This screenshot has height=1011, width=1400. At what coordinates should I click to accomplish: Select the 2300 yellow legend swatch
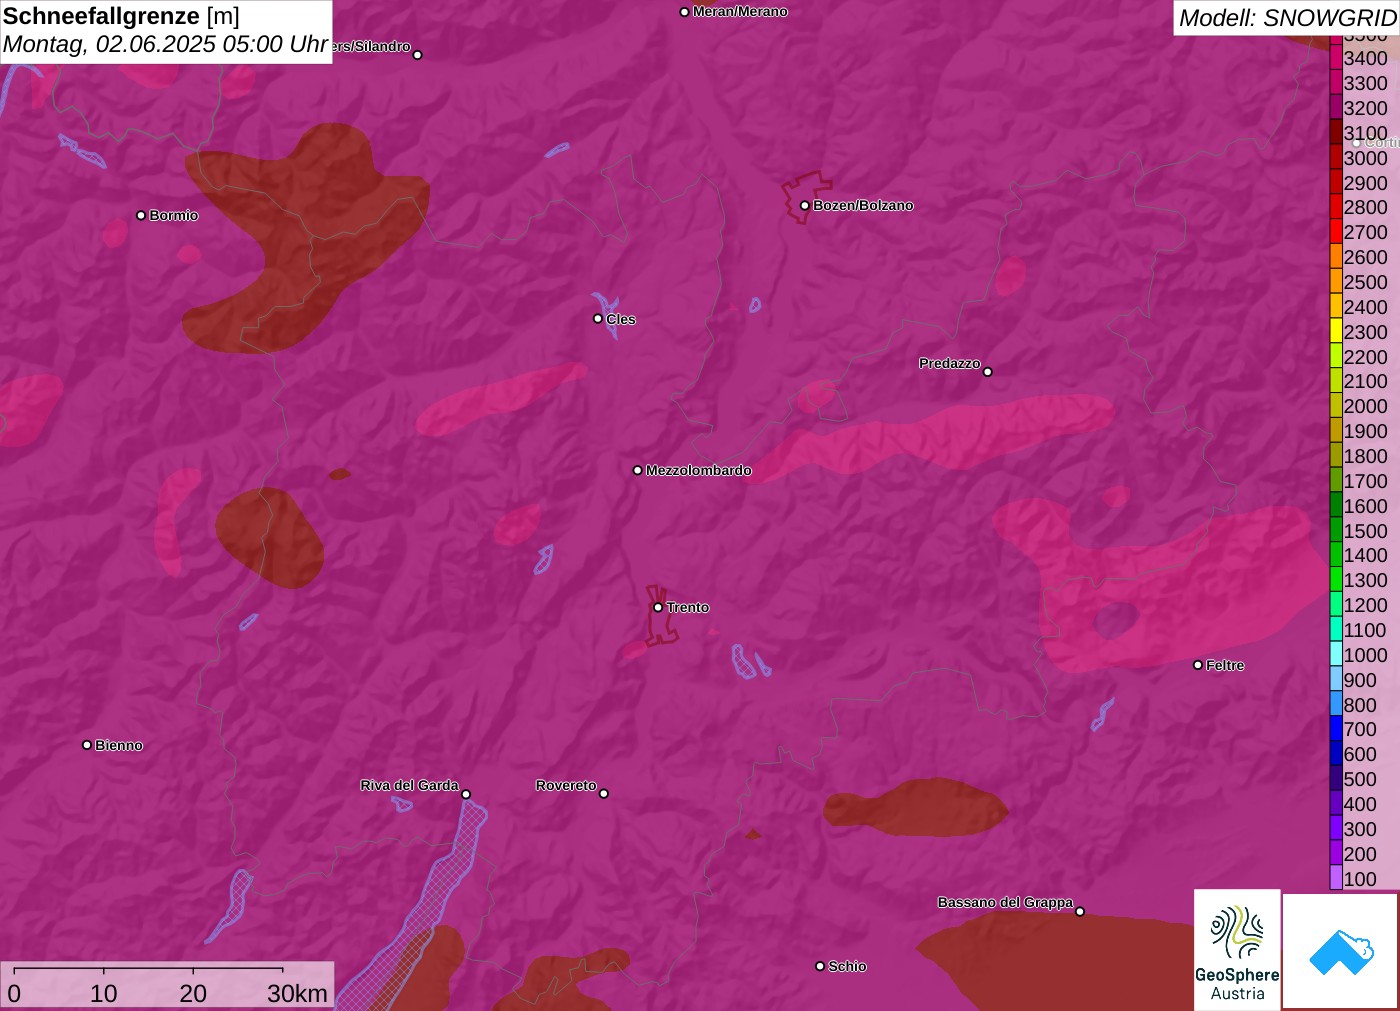(1336, 331)
